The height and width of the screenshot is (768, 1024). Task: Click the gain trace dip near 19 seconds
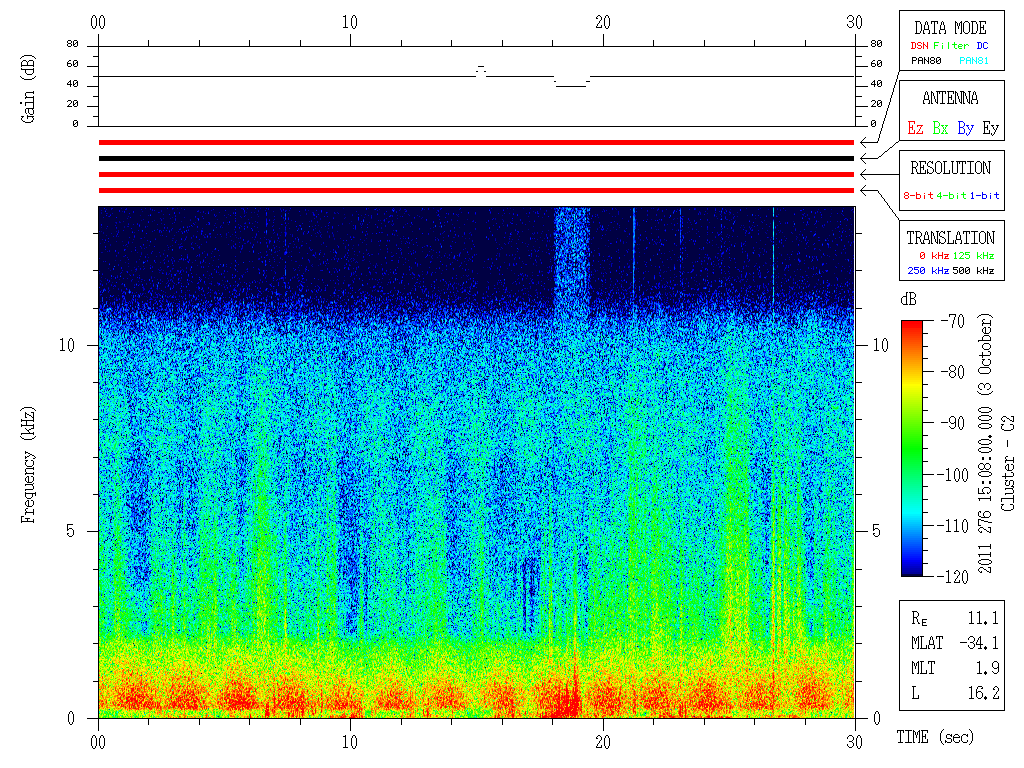point(571,86)
